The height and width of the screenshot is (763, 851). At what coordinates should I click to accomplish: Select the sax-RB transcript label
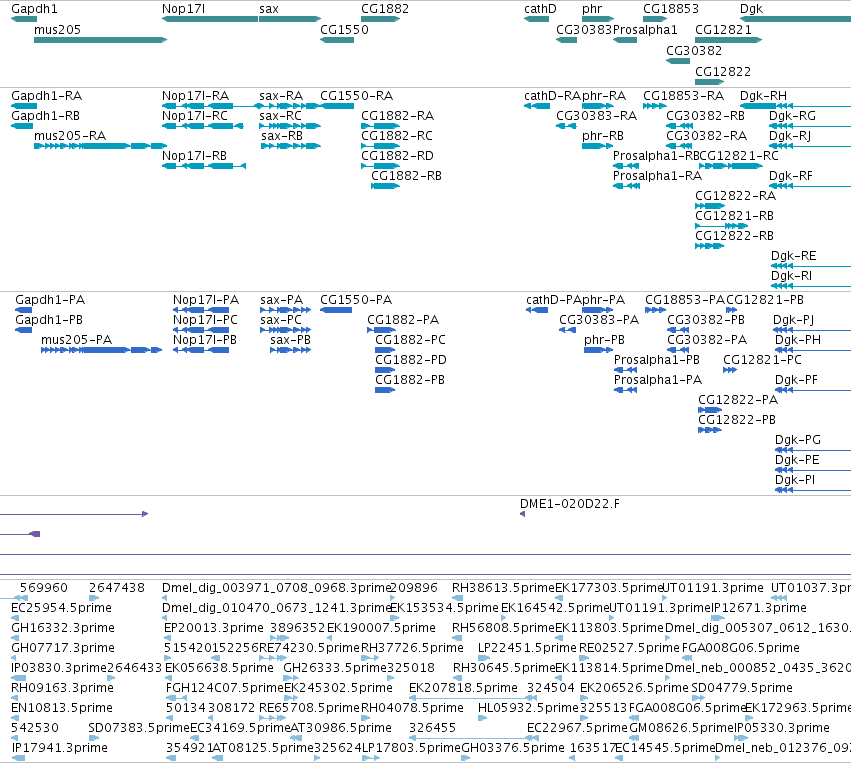[282, 136]
